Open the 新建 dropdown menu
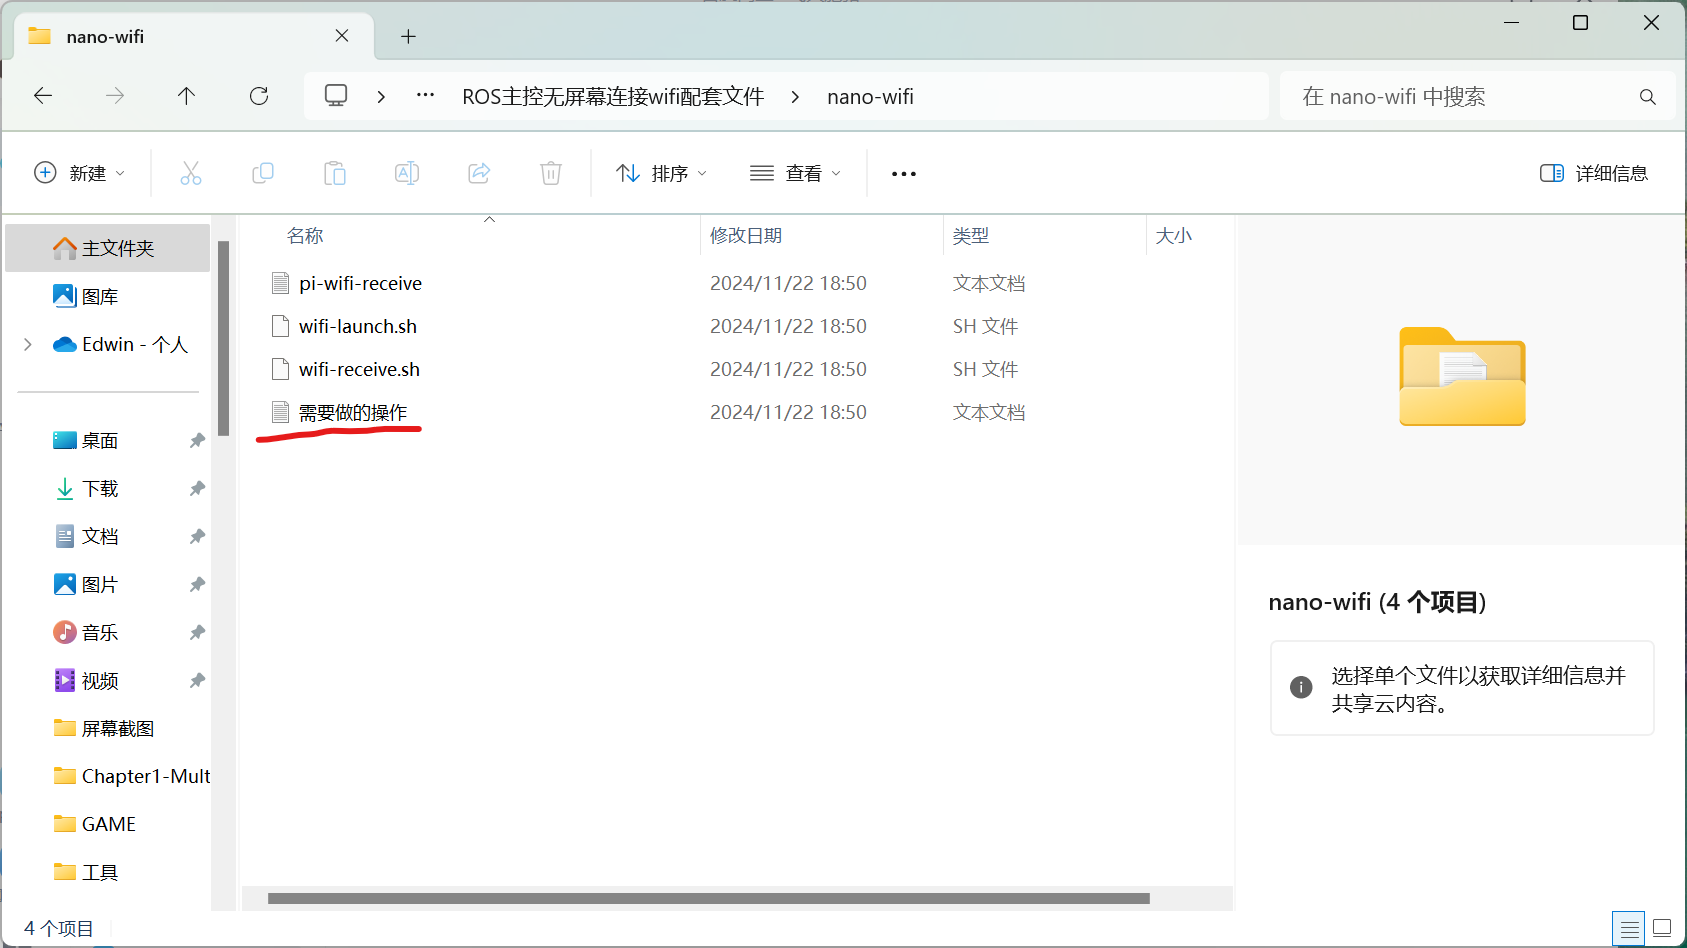This screenshot has height=948, width=1687. coord(80,173)
